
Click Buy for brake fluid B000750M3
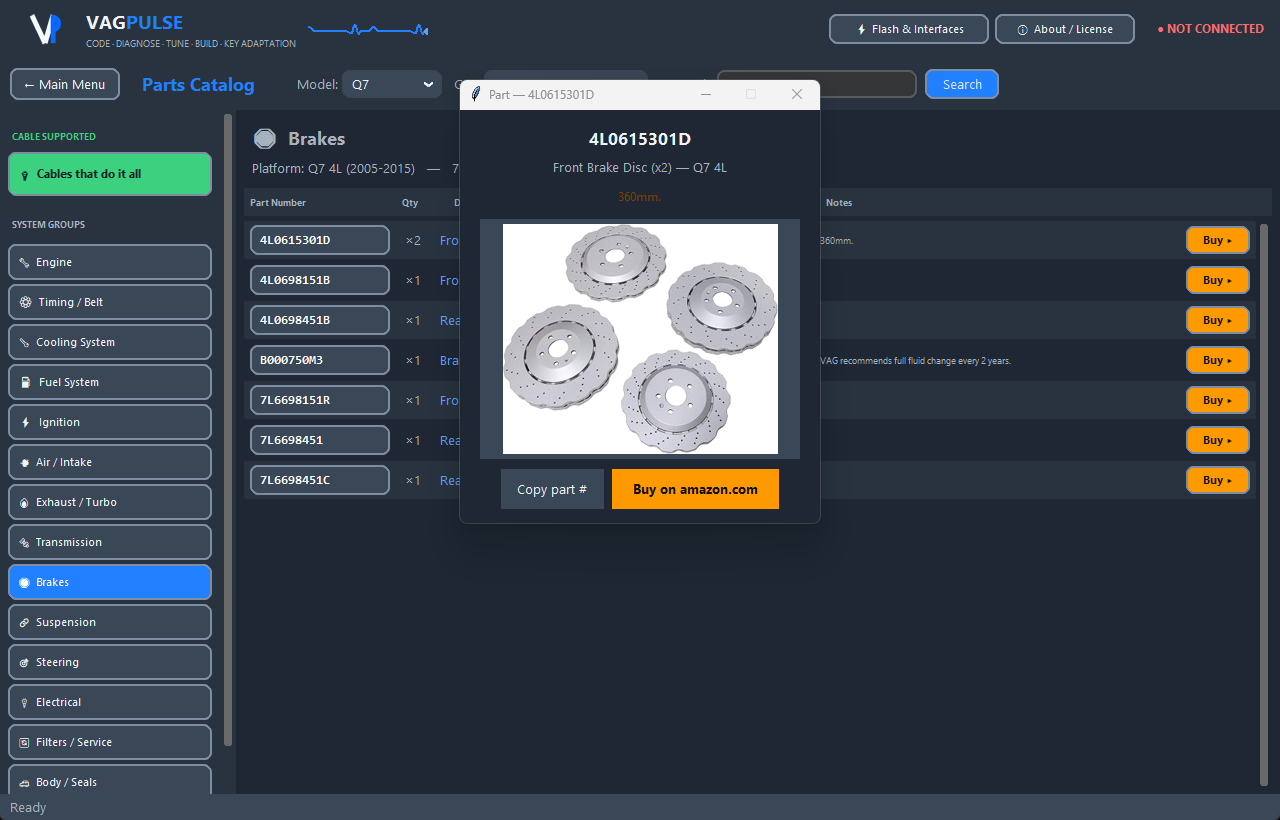(x=1218, y=360)
